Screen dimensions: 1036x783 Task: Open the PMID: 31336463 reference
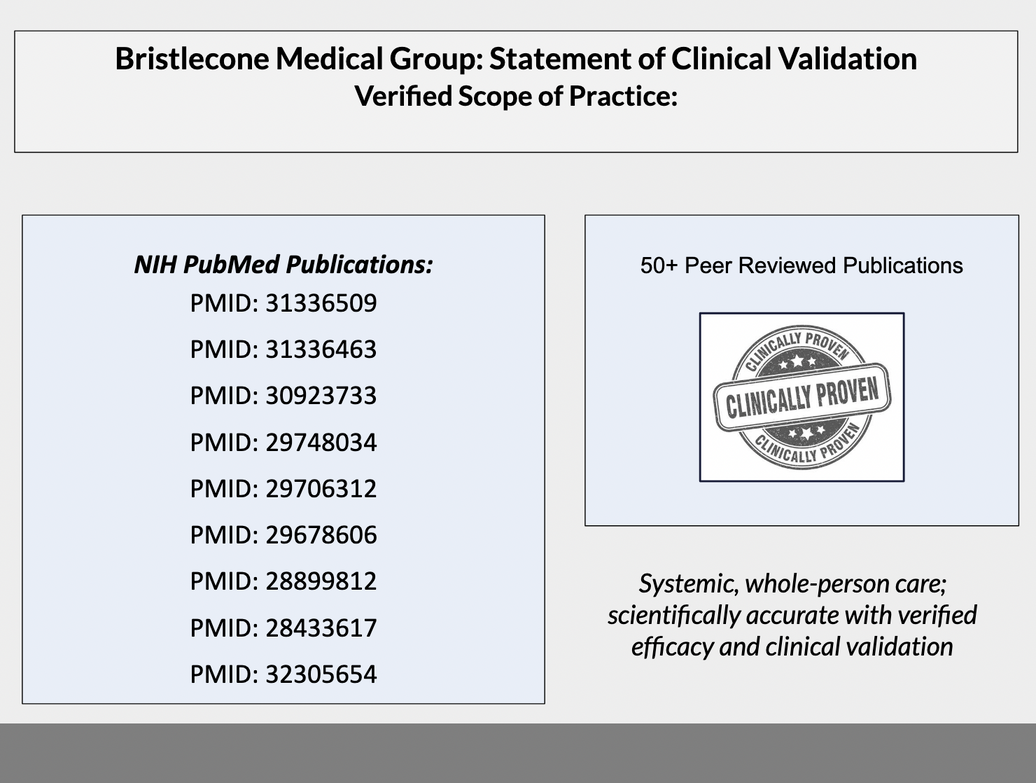click(283, 349)
